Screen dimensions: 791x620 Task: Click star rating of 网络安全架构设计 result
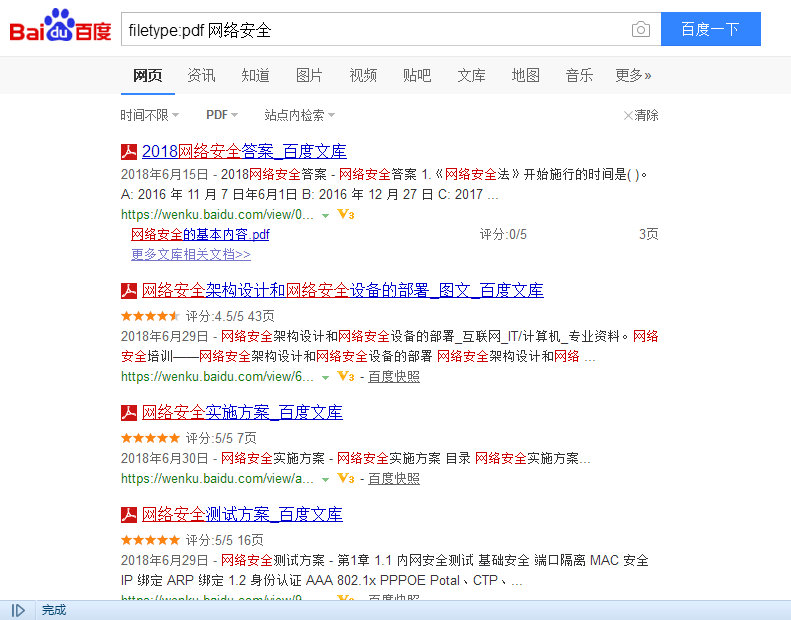[150, 316]
